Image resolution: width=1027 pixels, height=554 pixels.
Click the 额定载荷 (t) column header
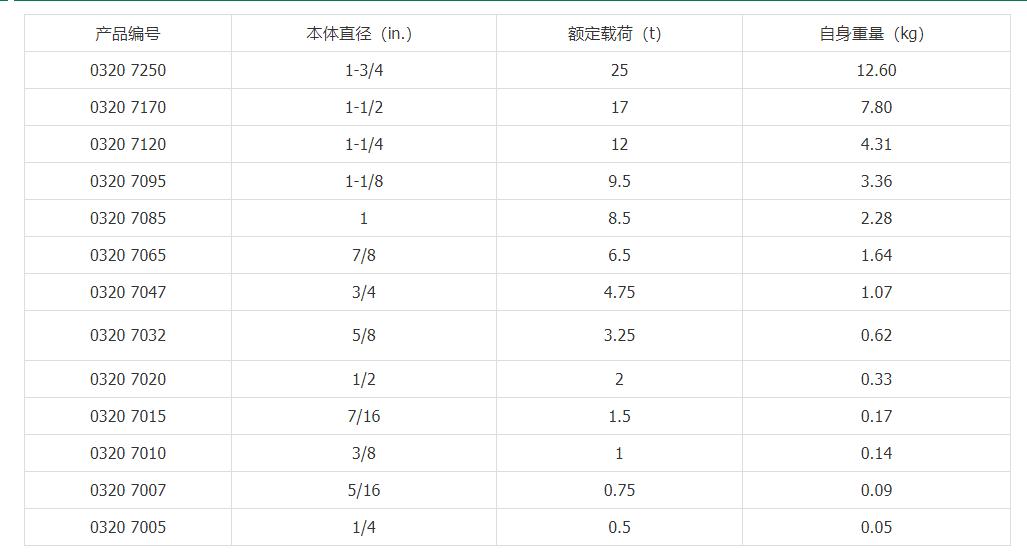click(x=619, y=33)
